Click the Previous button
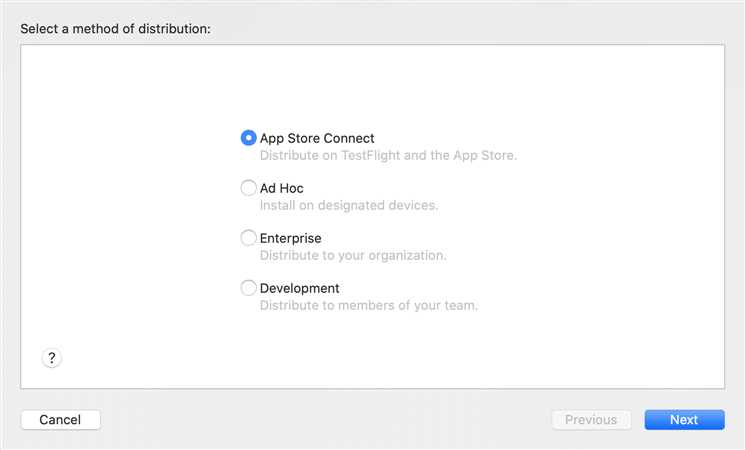The height and width of the screenshot is (450, 745). coord(591,420)
